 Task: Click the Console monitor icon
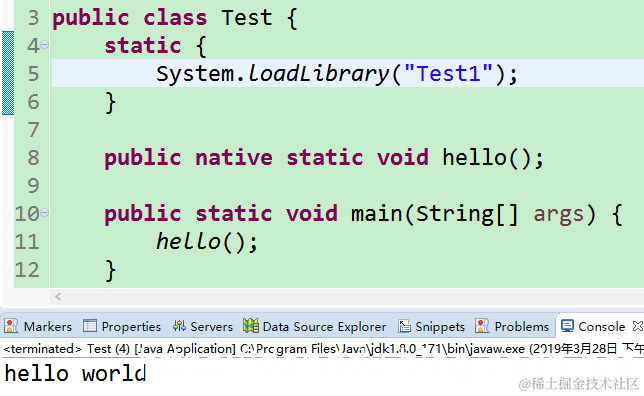point(567,326)
